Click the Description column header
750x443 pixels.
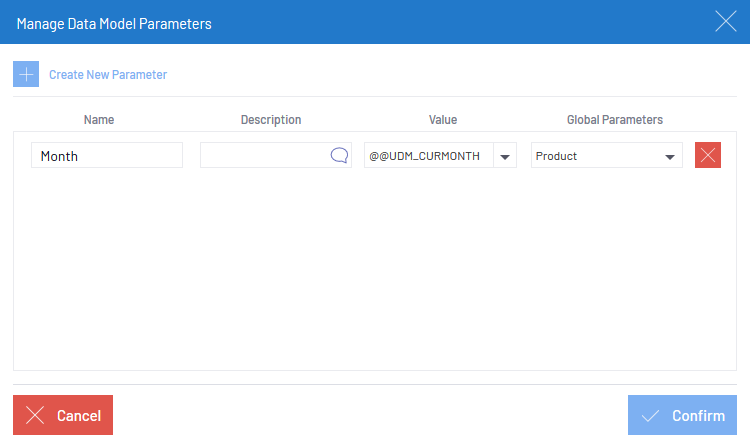(x=271, y=120)
